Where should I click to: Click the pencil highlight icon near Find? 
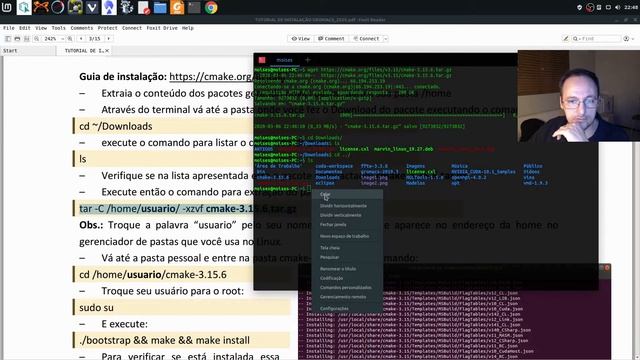click(x=566, y=39)
